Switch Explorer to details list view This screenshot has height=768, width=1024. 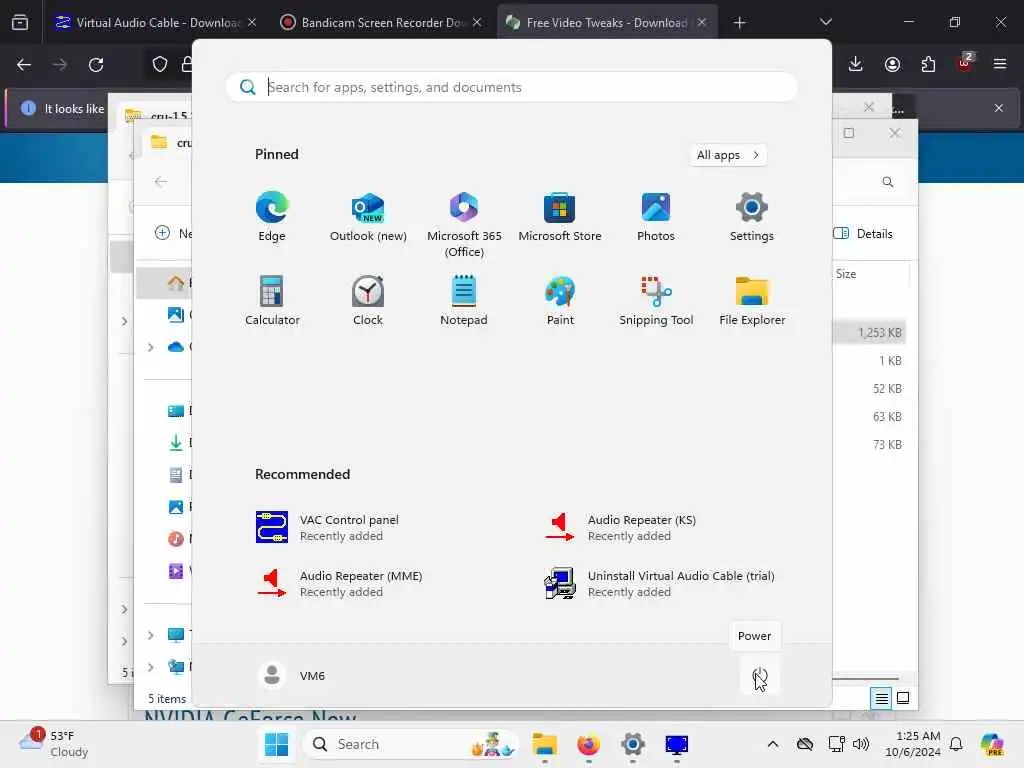coord(881,699)
